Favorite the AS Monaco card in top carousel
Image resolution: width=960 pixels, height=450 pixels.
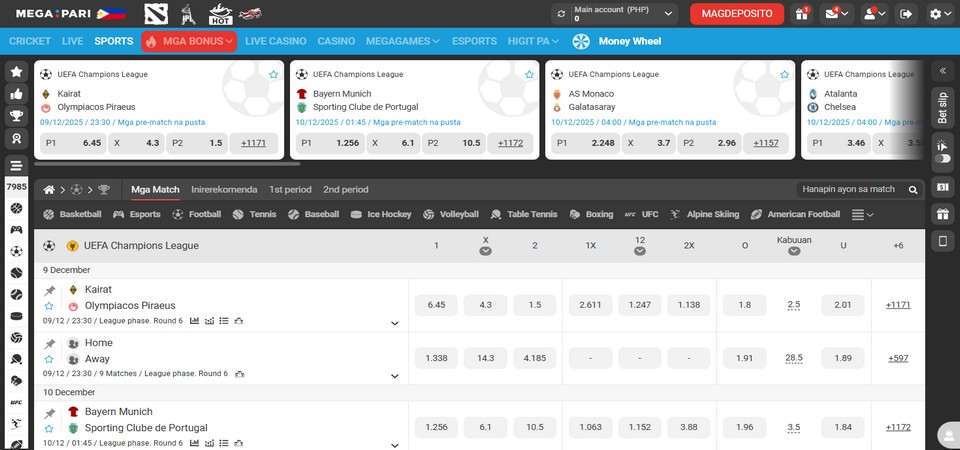(784, 74)
